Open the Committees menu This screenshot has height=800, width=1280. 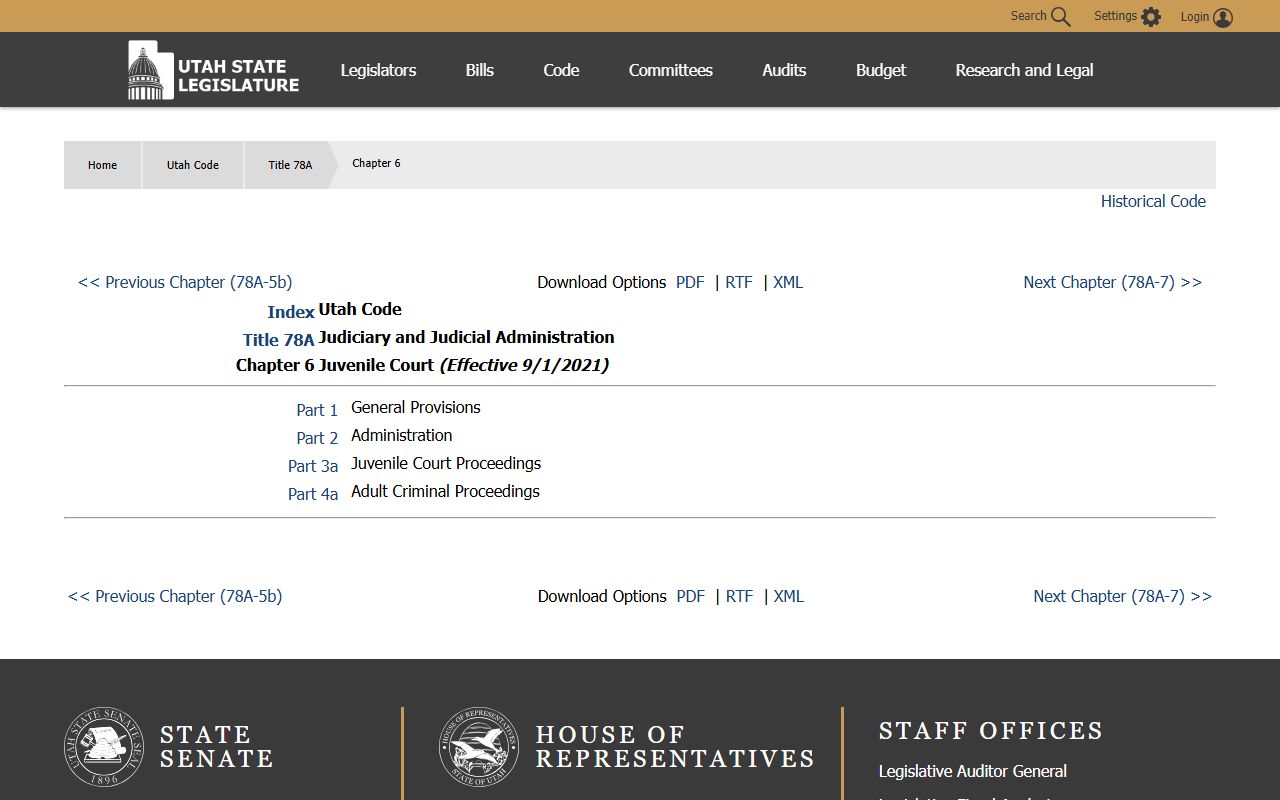coord(670,70)
